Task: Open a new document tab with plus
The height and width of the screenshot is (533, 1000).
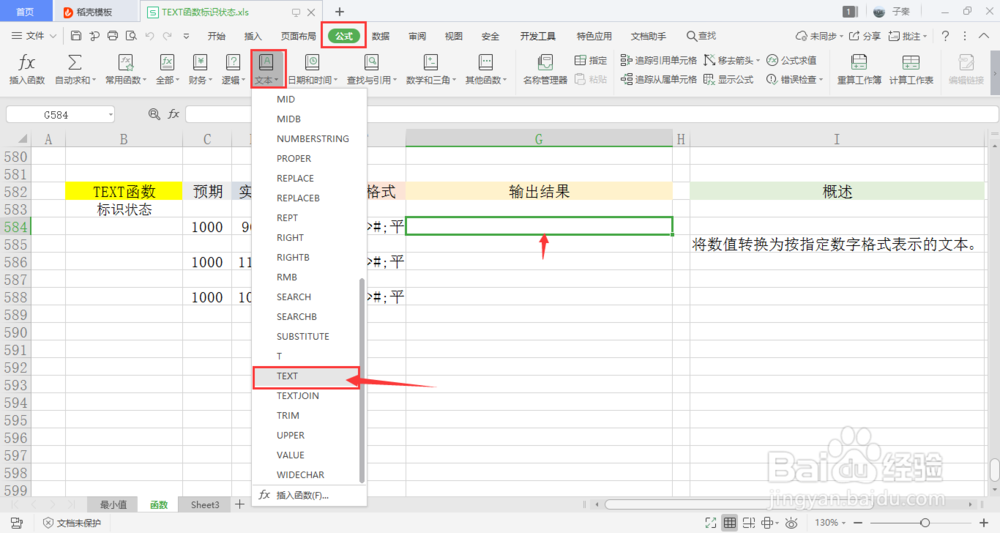Action: click(x=339, y=11)
